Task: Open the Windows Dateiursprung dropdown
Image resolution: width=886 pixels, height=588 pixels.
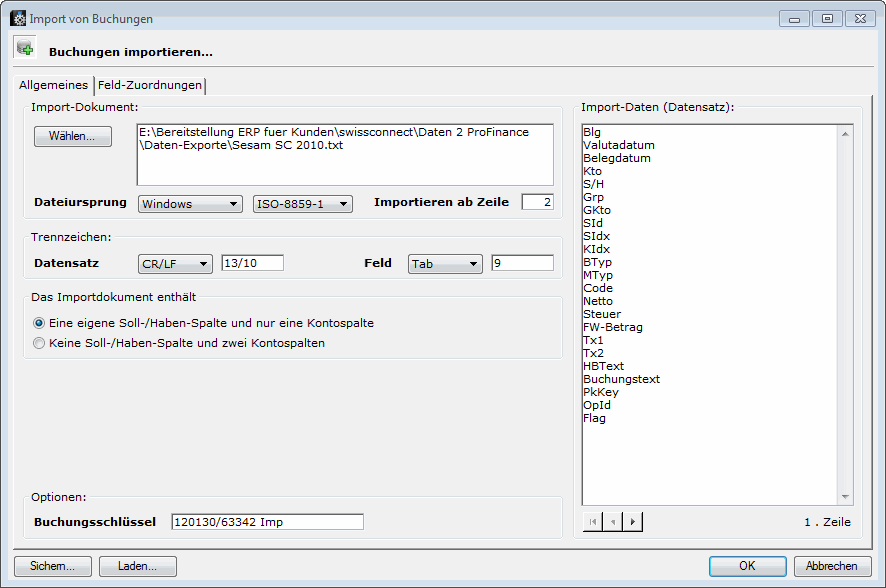Action: click(190, 204)
